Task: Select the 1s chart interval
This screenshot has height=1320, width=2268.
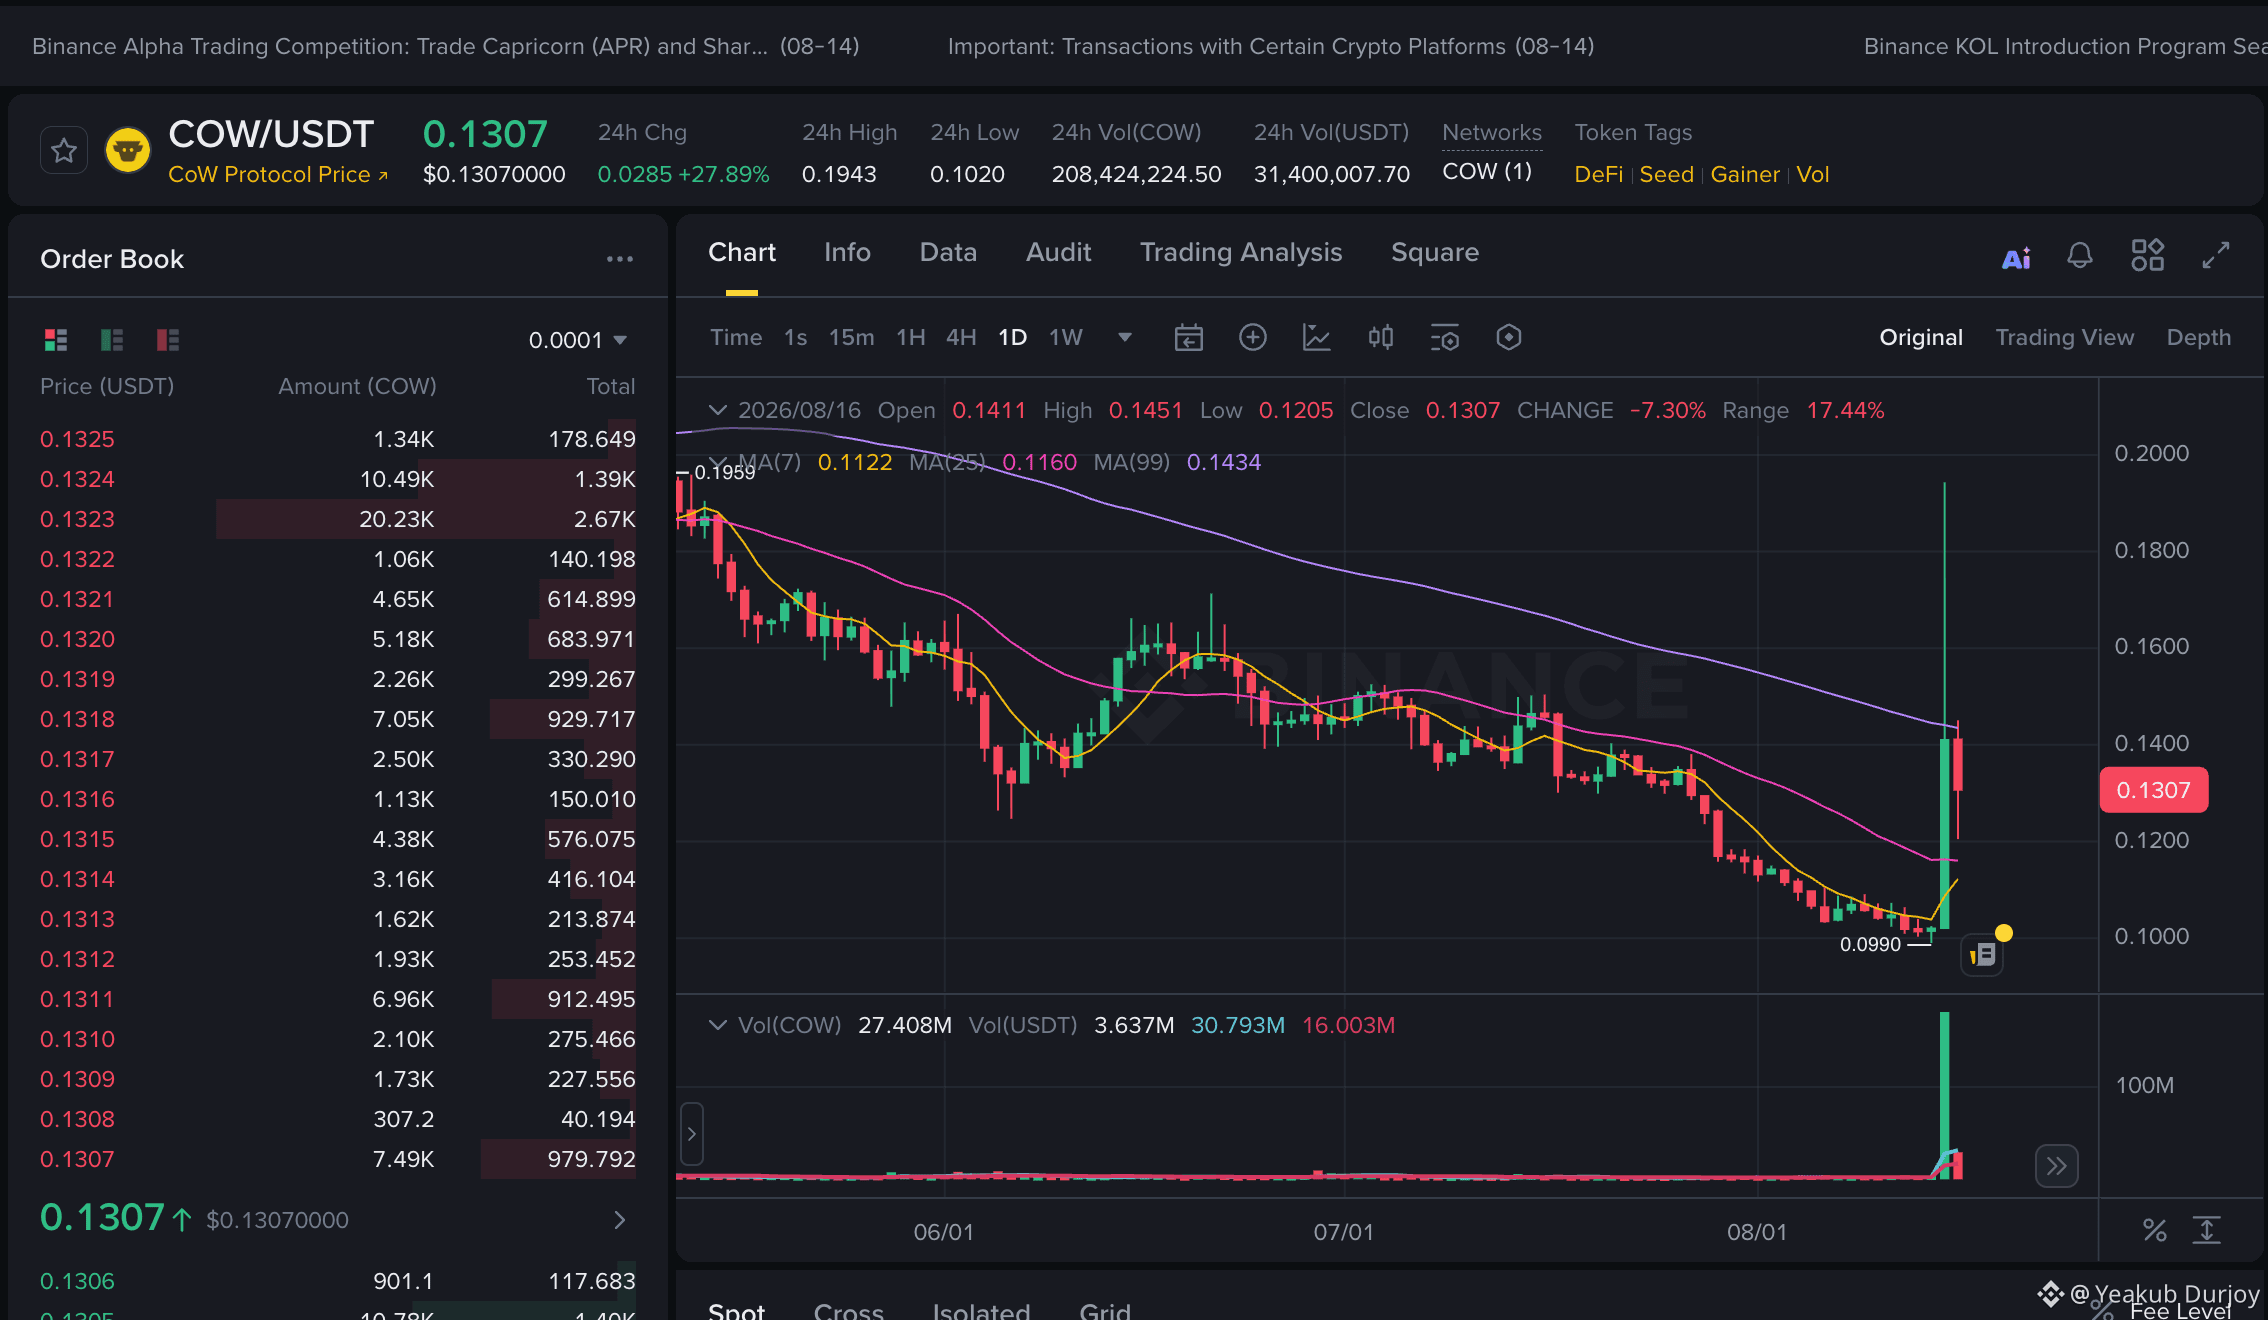Action: point(796,338)
